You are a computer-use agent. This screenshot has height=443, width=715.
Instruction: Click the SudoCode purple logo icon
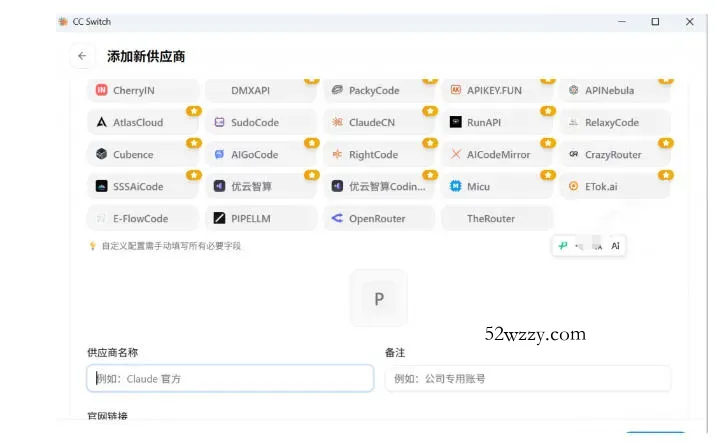219,122
